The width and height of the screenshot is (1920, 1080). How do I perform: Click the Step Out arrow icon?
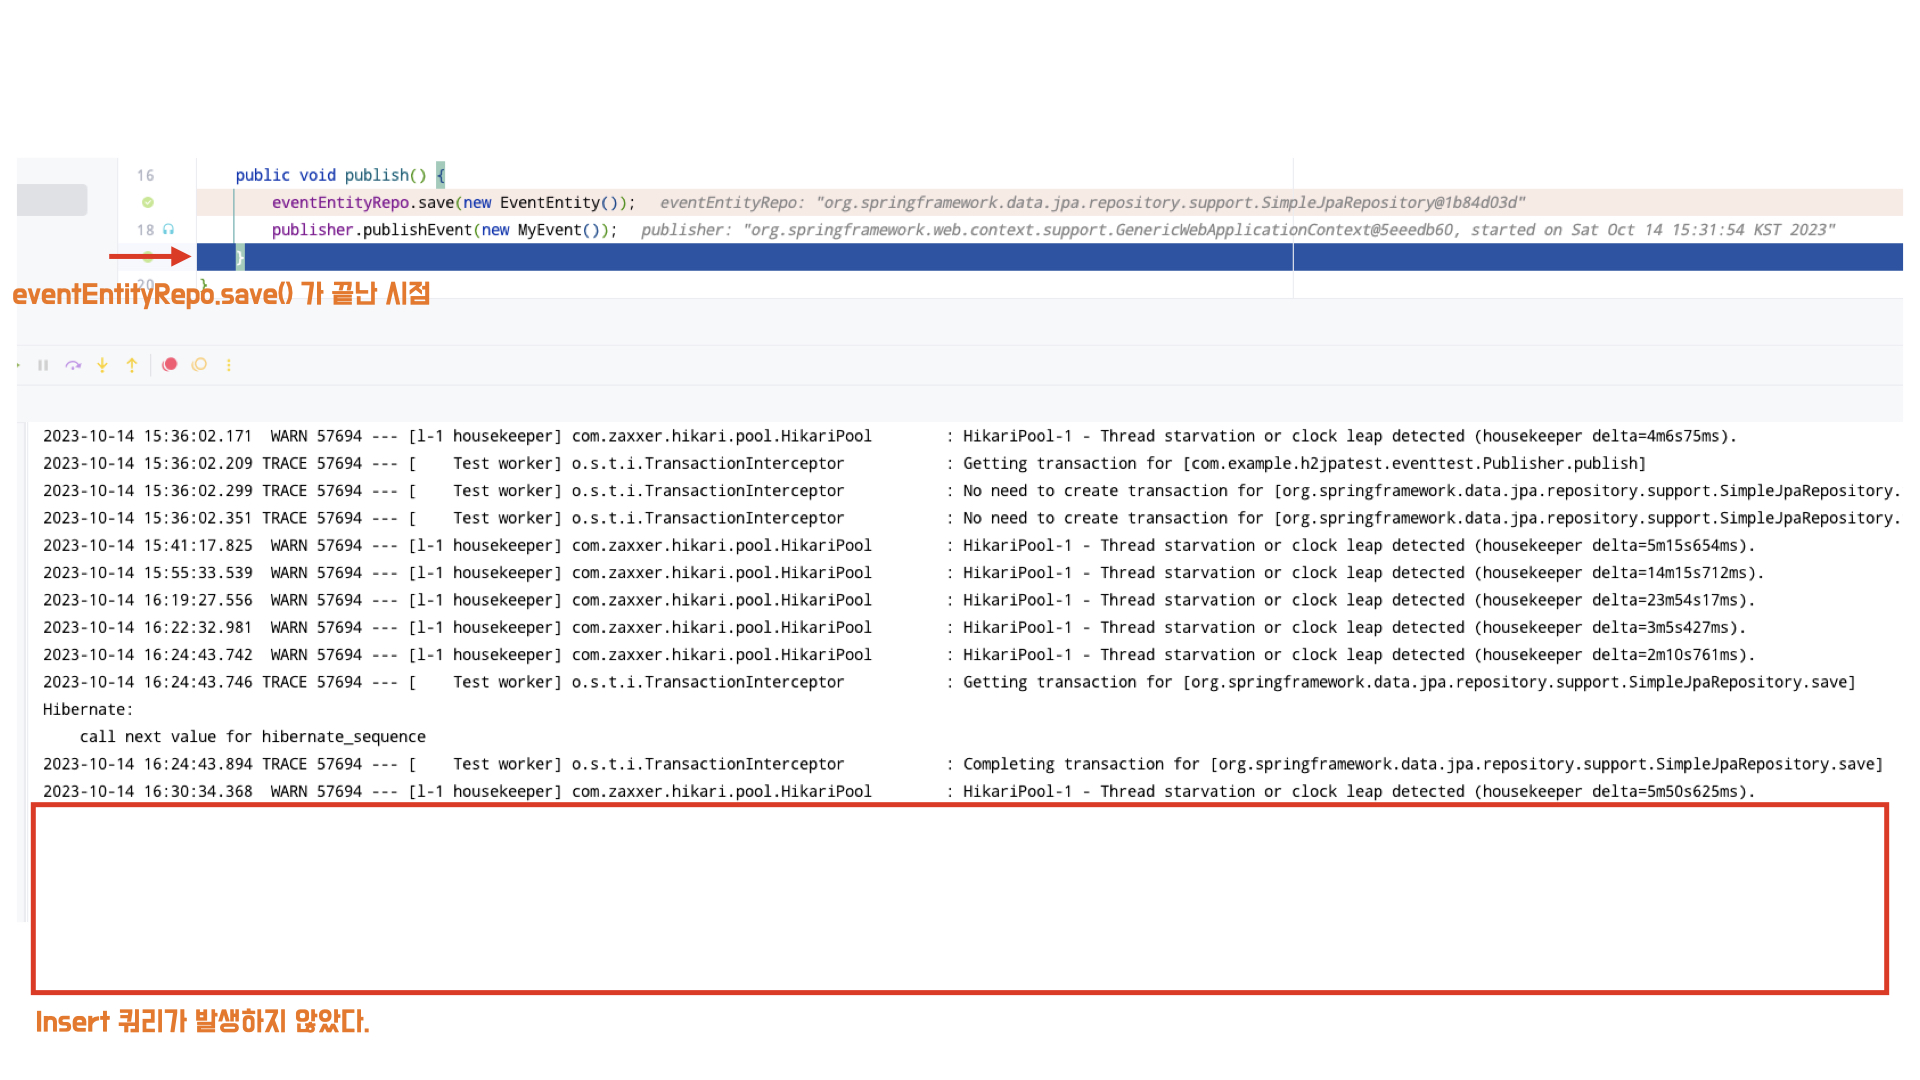[132, 365]
